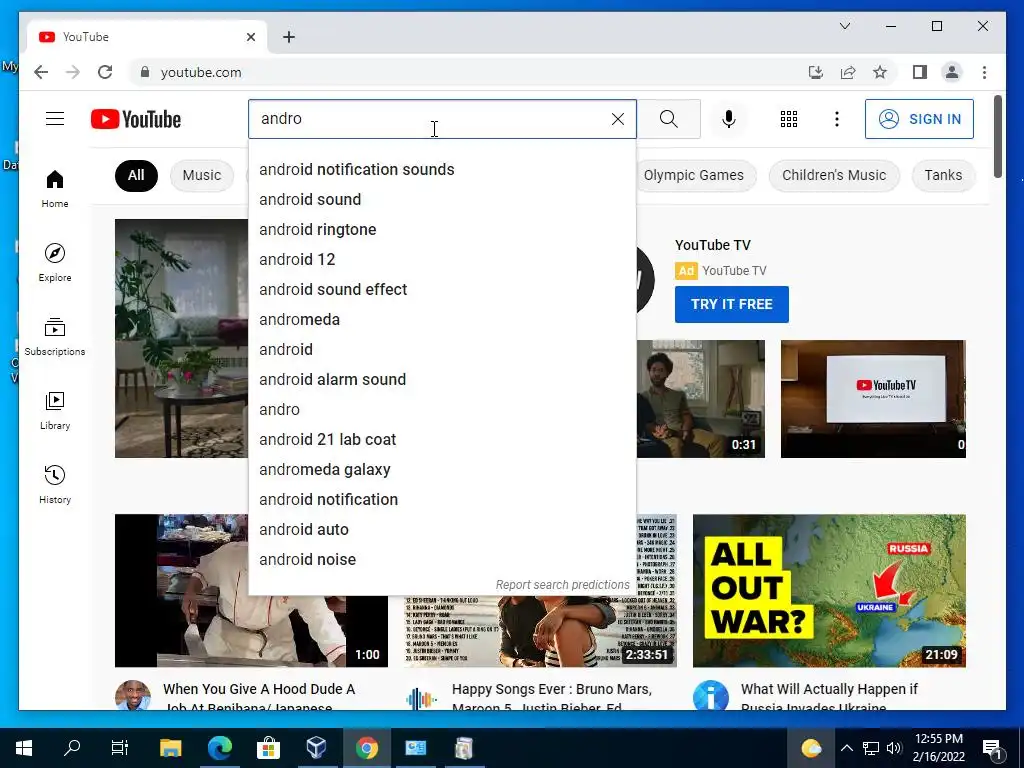
Task: Click the magnifier search button
Action: [669, 119]
